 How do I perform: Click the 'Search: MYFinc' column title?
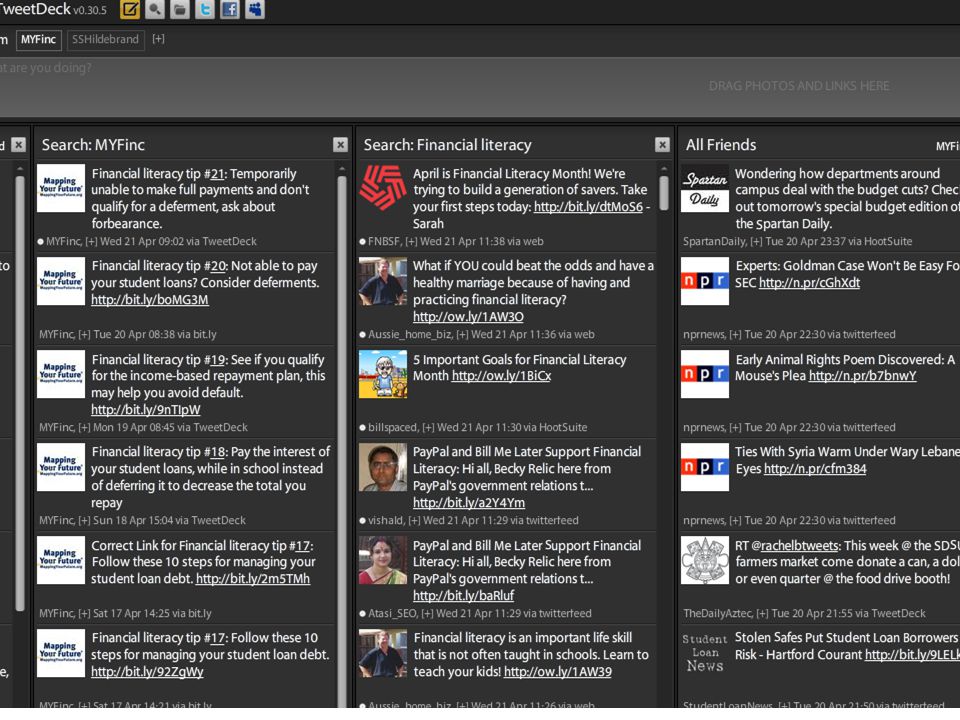pos(93,145)
